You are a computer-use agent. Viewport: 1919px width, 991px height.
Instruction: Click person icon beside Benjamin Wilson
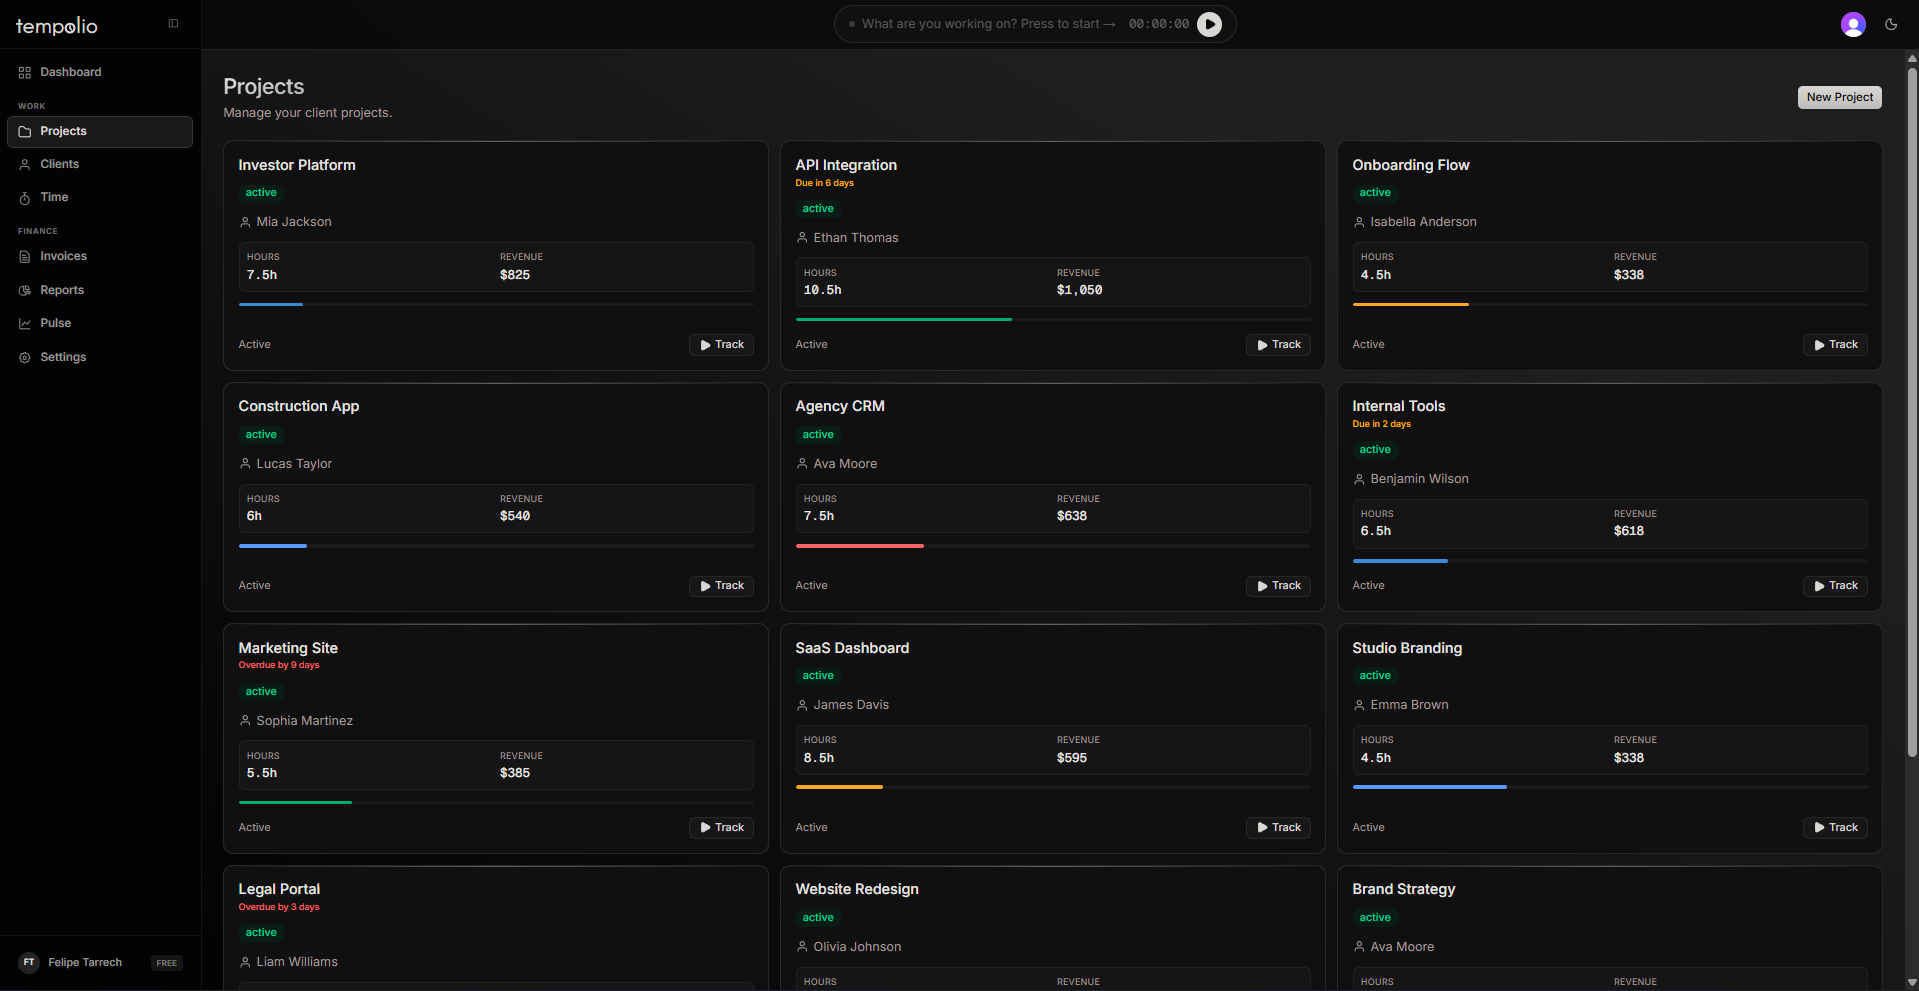[1359, 479]
